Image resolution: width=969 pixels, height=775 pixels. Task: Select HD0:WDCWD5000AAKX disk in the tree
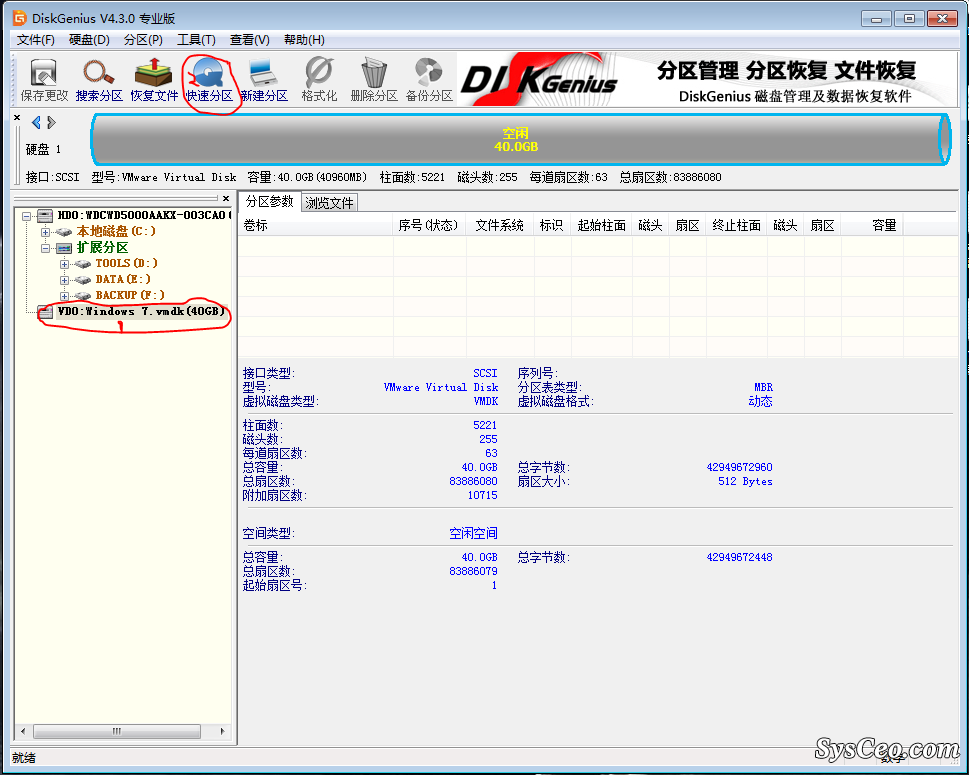click(143, 216)
